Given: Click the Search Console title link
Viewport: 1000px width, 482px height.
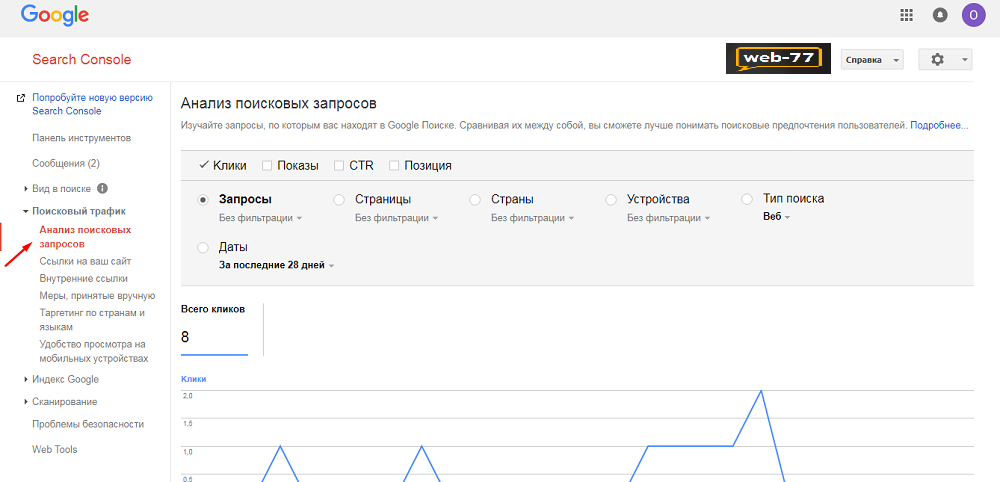Looking at the screenshot, I should point(82,60).
